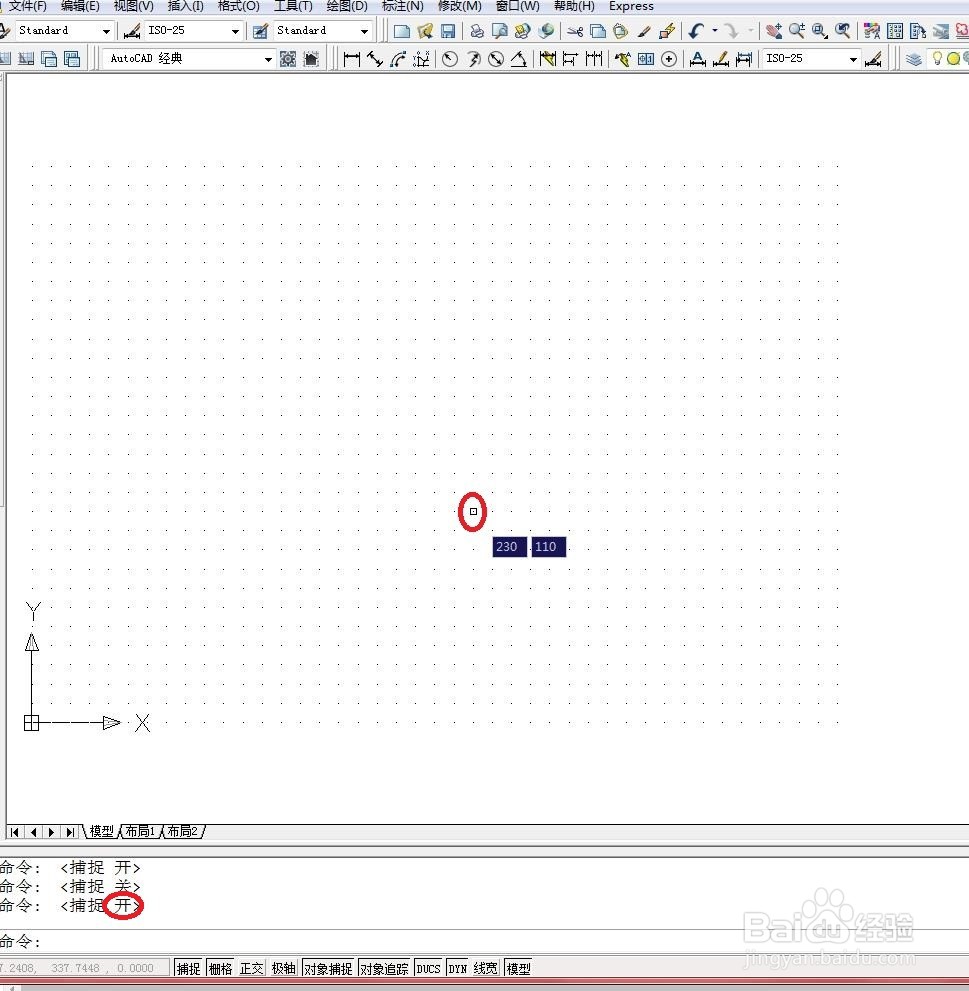Click the dynamic input field showing 110

point(549,547)
